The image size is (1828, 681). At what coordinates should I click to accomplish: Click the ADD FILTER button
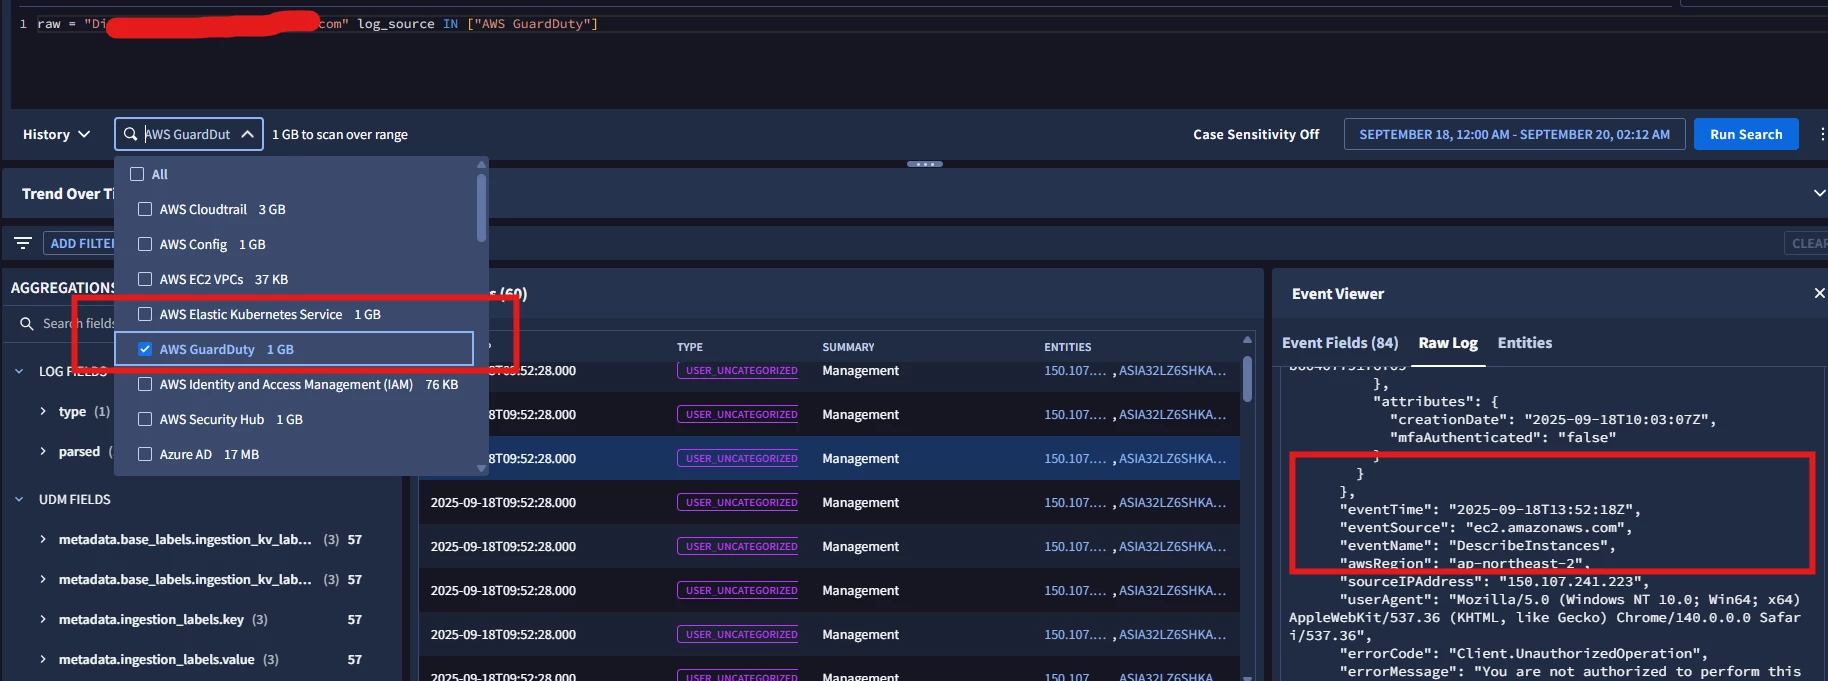point(80,243)
